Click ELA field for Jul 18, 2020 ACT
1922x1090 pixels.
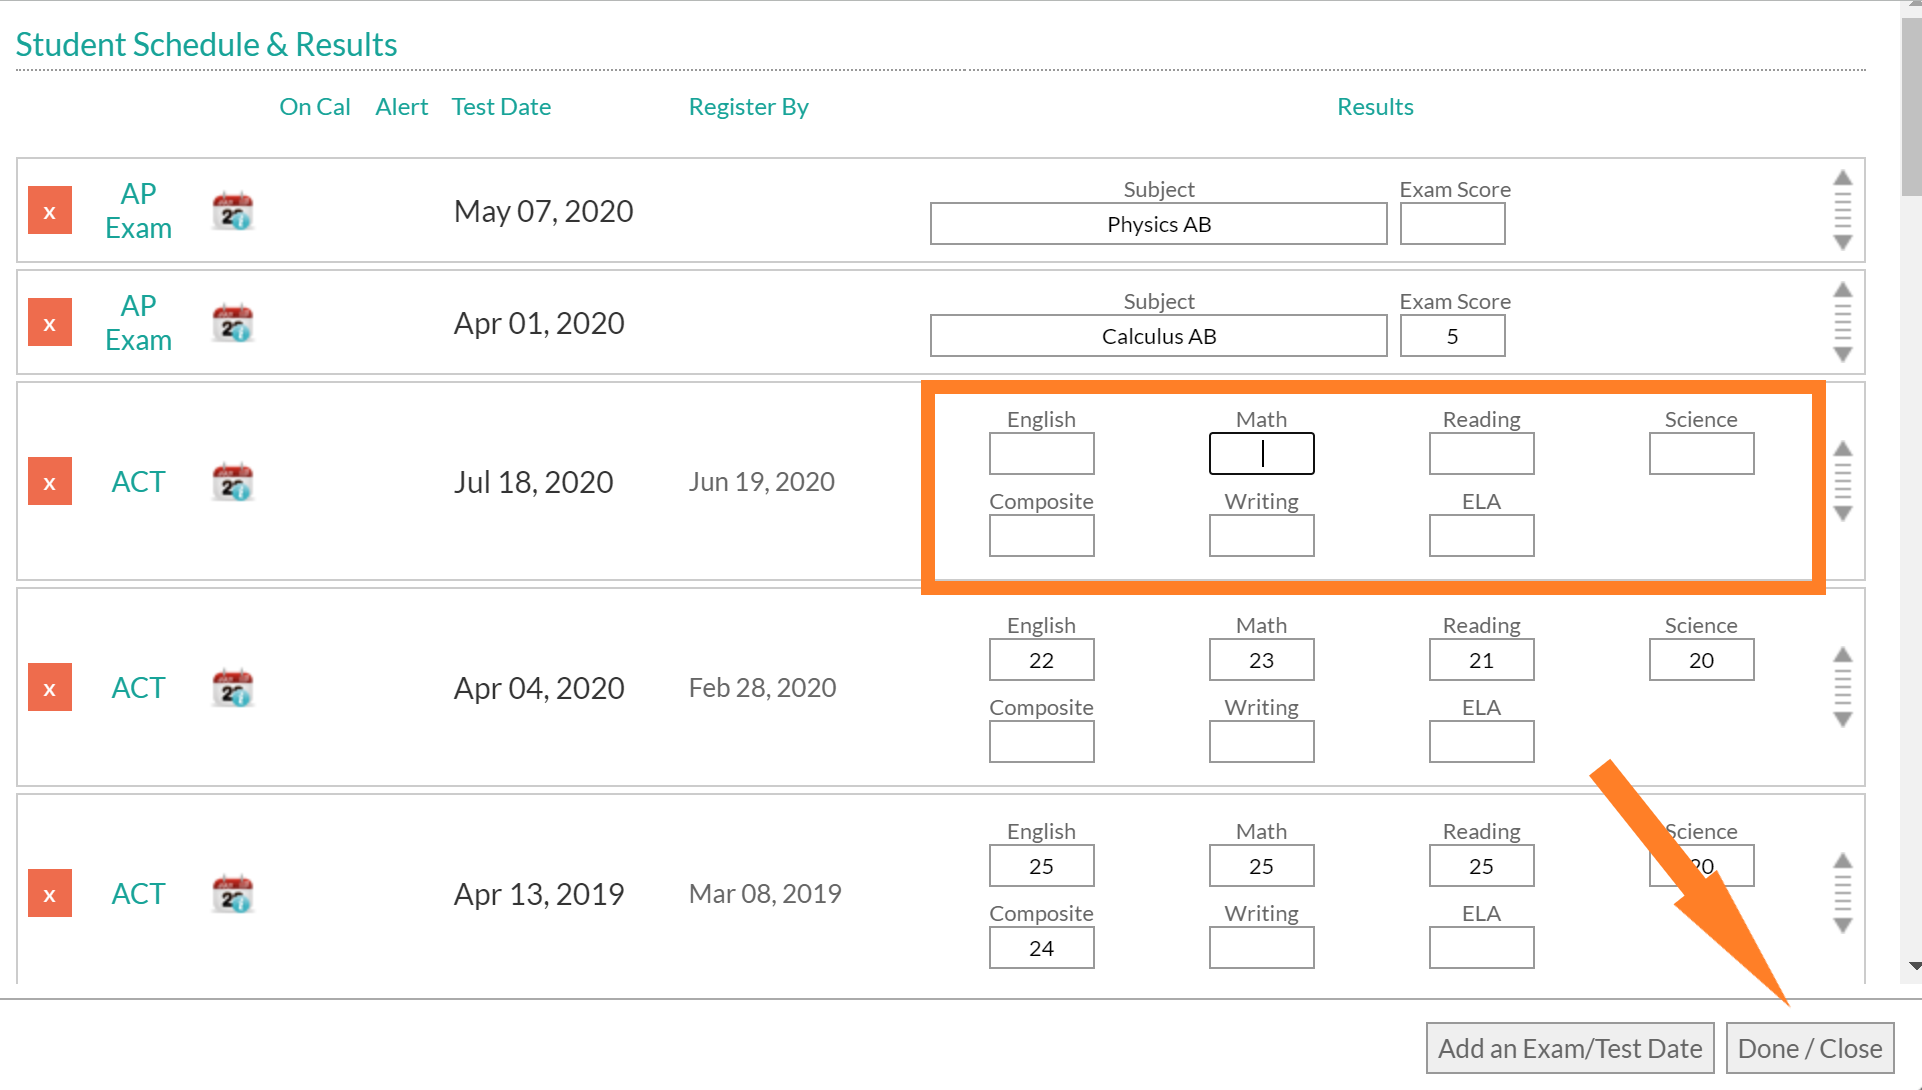(x=1481, y=536)
